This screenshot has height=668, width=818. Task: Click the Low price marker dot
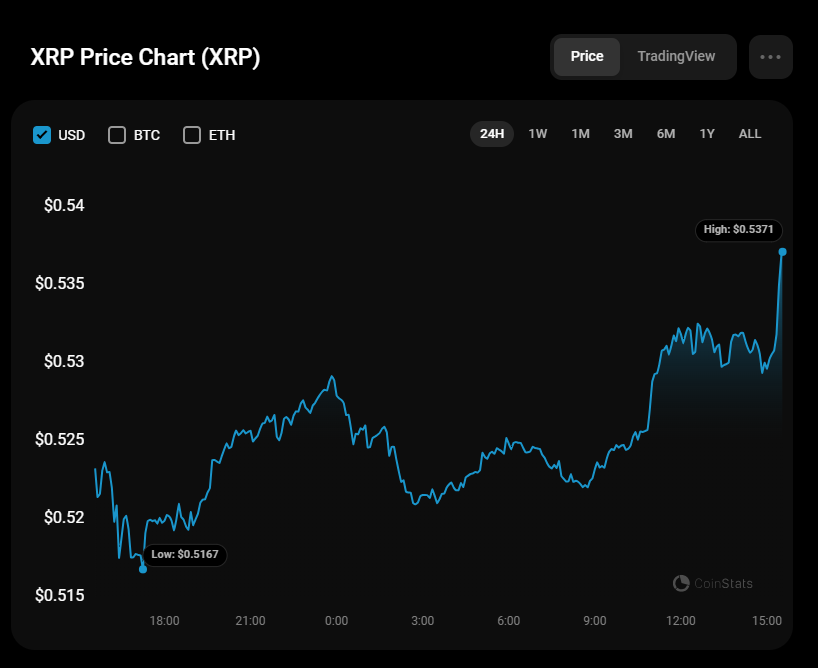(x=143, y=569)
